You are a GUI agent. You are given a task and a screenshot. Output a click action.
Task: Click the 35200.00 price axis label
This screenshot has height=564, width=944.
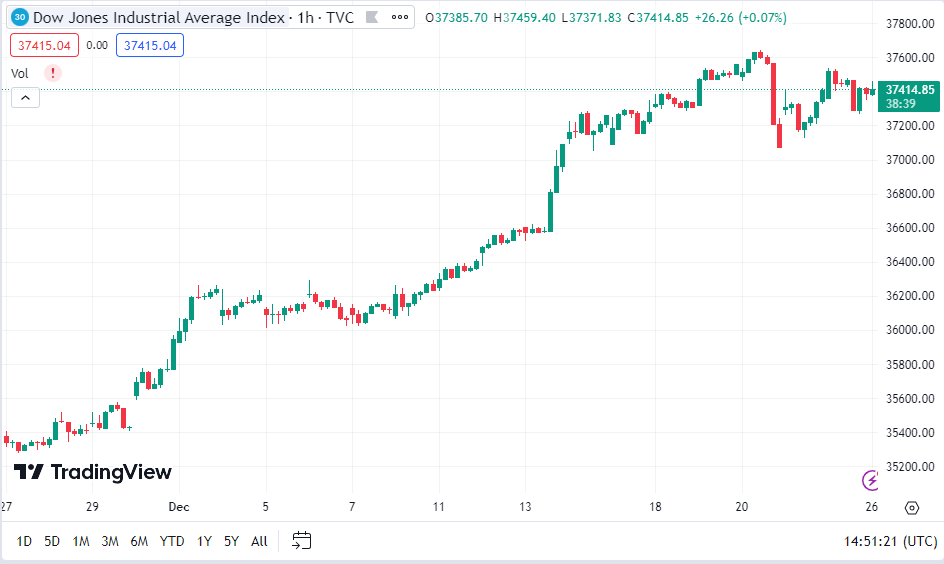point(910,466)
